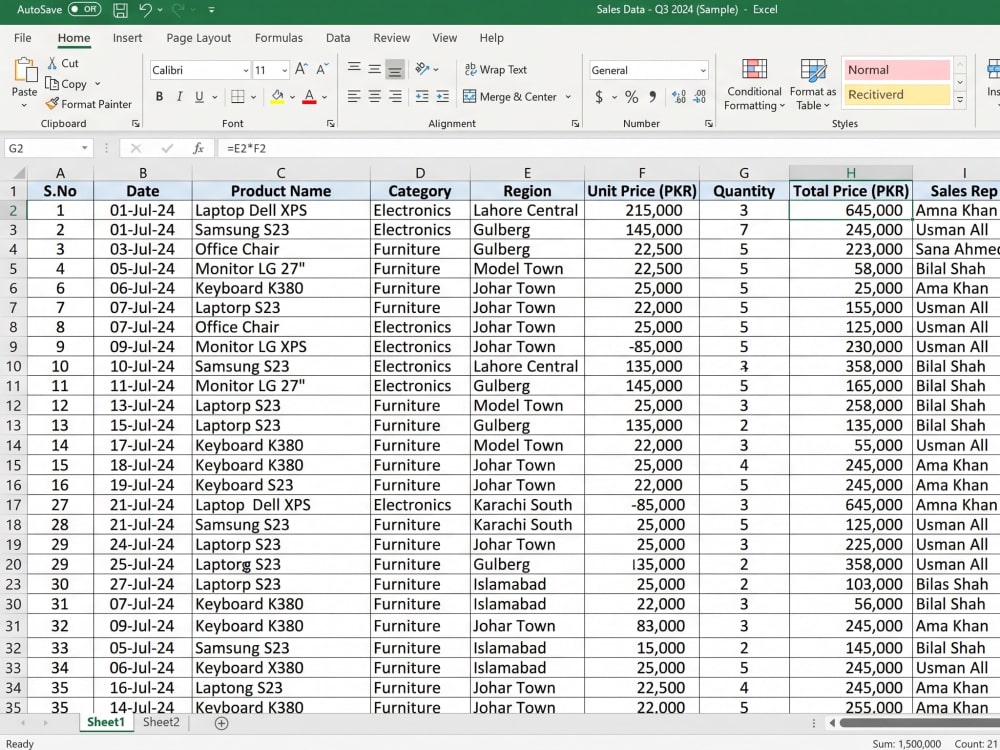Viewport: 1000px width, 750px height.
Task: Toggle Bottom Align
Action: coord(395,69)
